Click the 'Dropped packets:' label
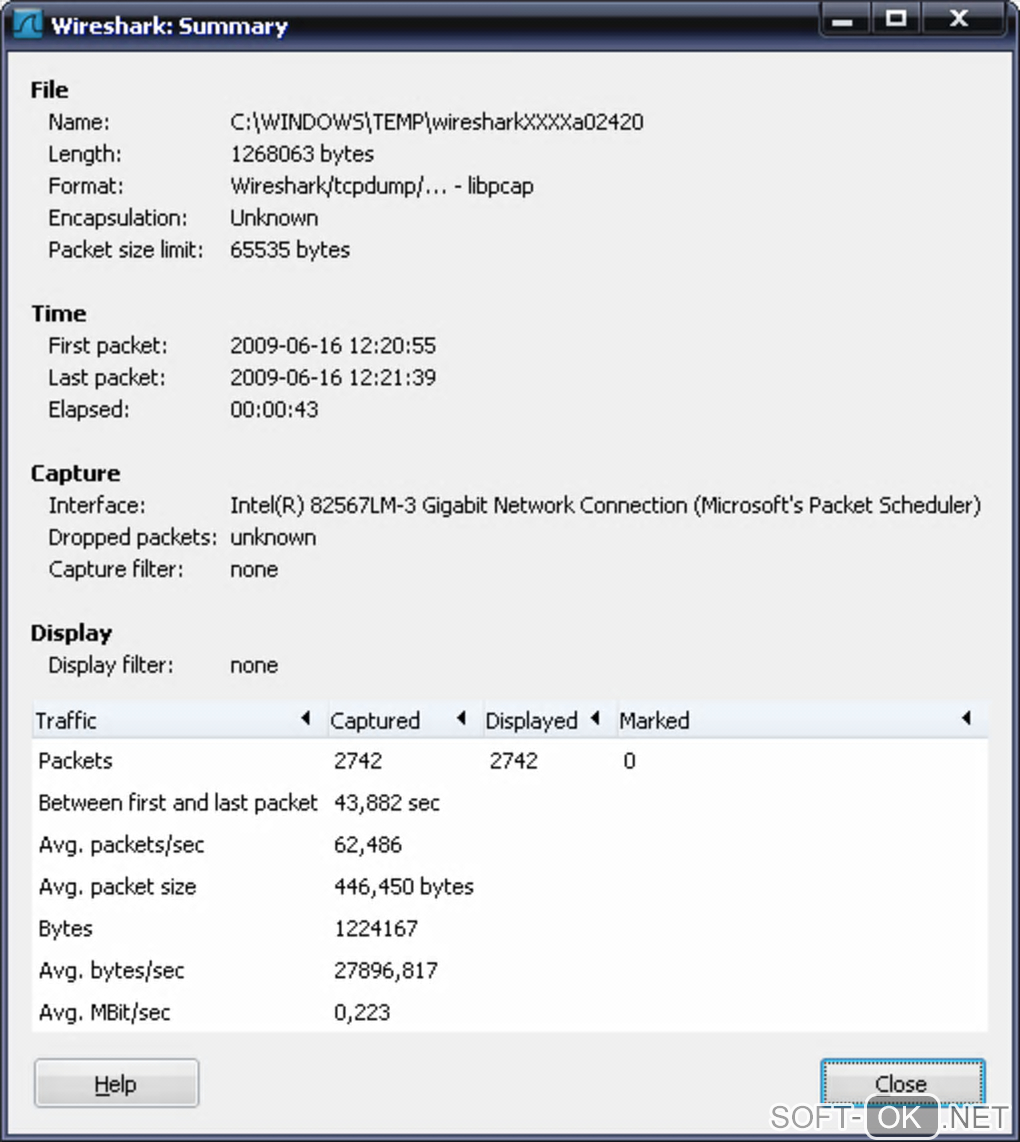 point(133,537)
